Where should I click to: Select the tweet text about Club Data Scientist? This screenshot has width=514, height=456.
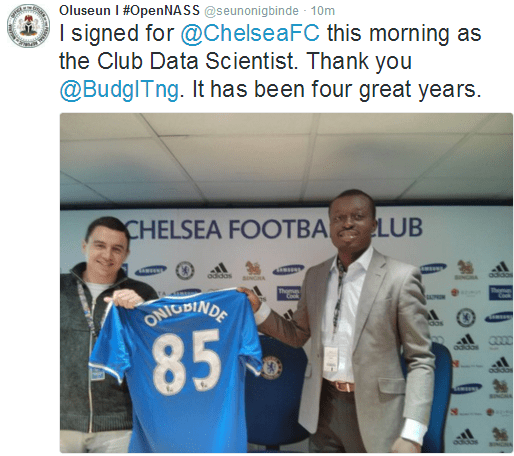pyautogui.click(x=270, y=61)
